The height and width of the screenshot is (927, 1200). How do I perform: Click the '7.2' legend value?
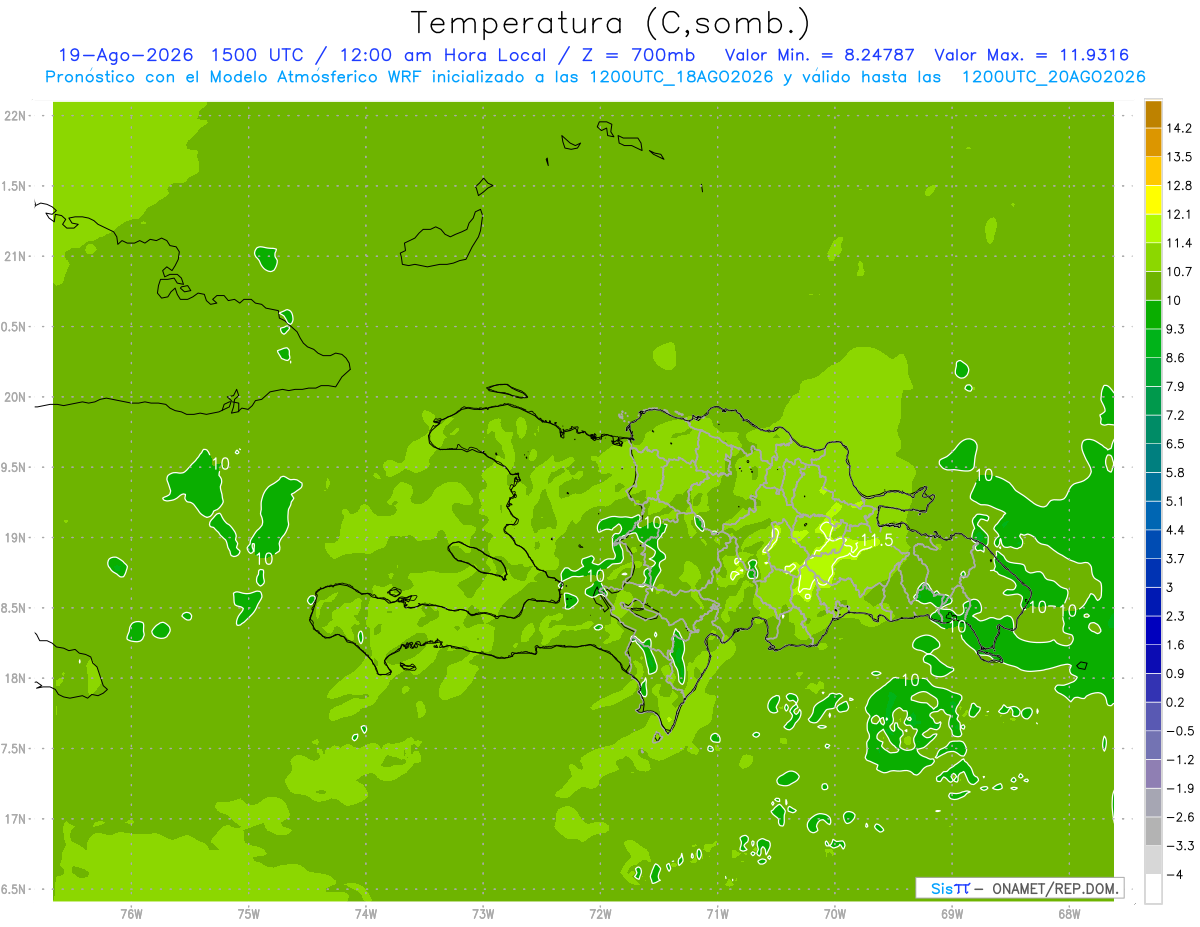(1175, 415)
